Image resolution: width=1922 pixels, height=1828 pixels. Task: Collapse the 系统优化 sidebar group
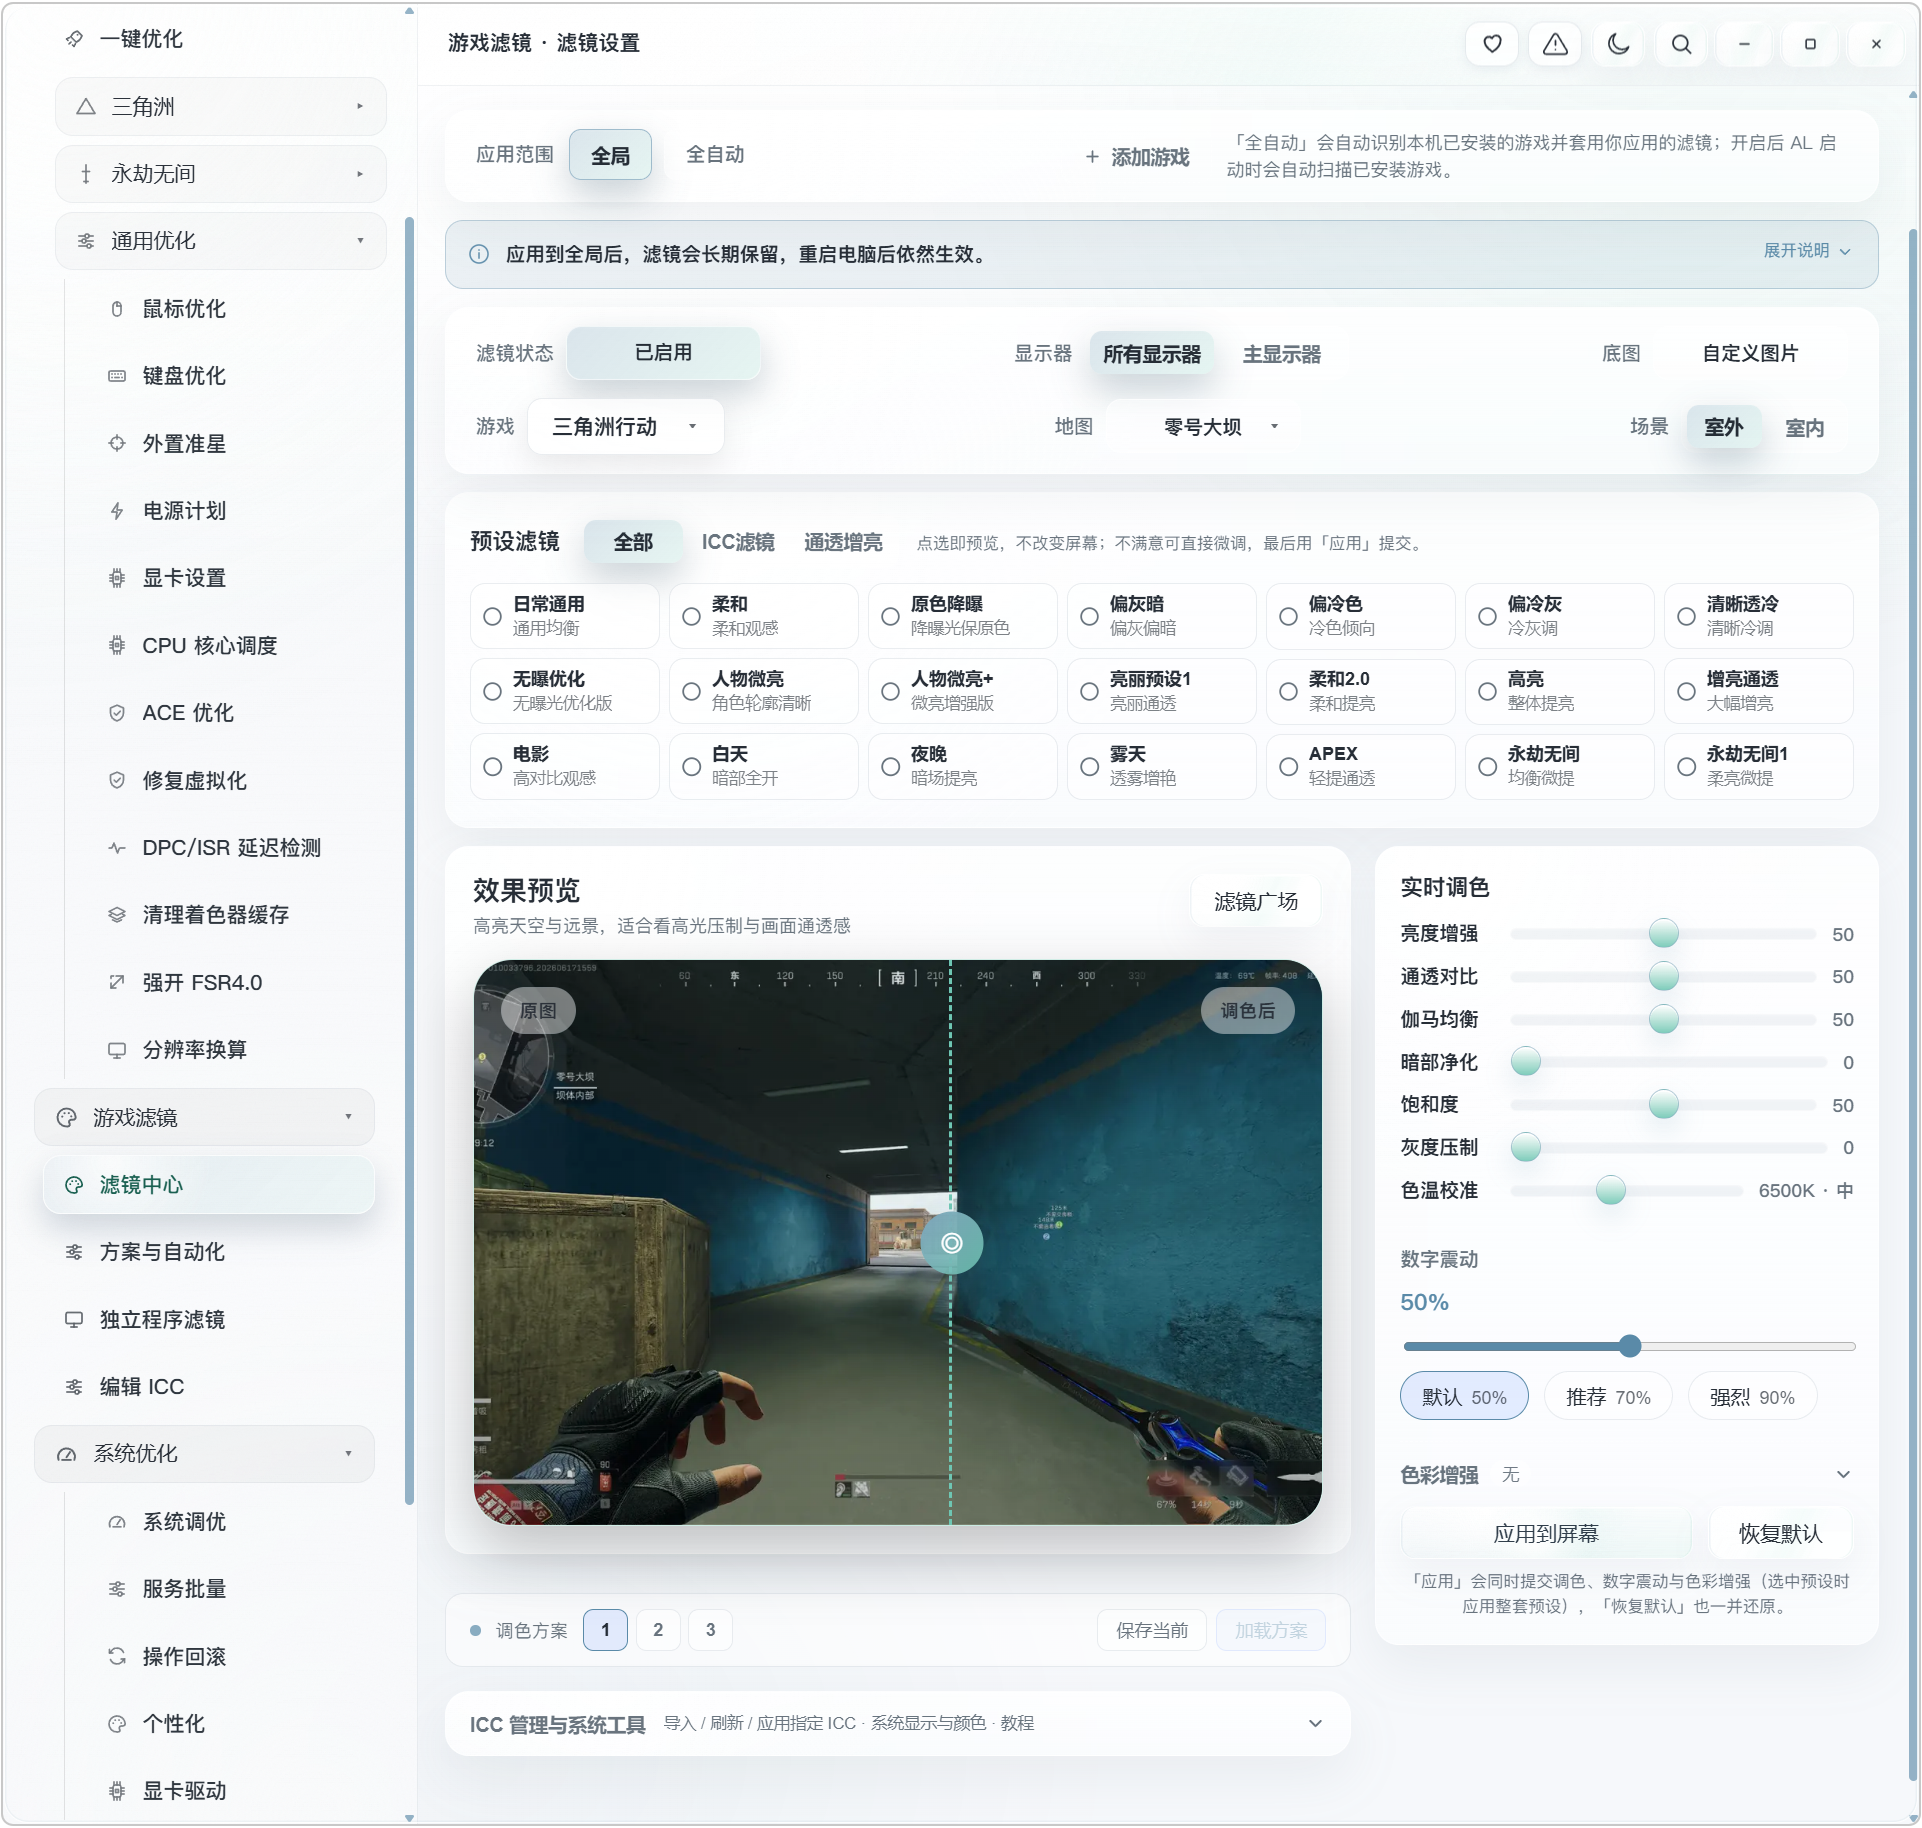pyautogui.click(x=205, y=1454)
